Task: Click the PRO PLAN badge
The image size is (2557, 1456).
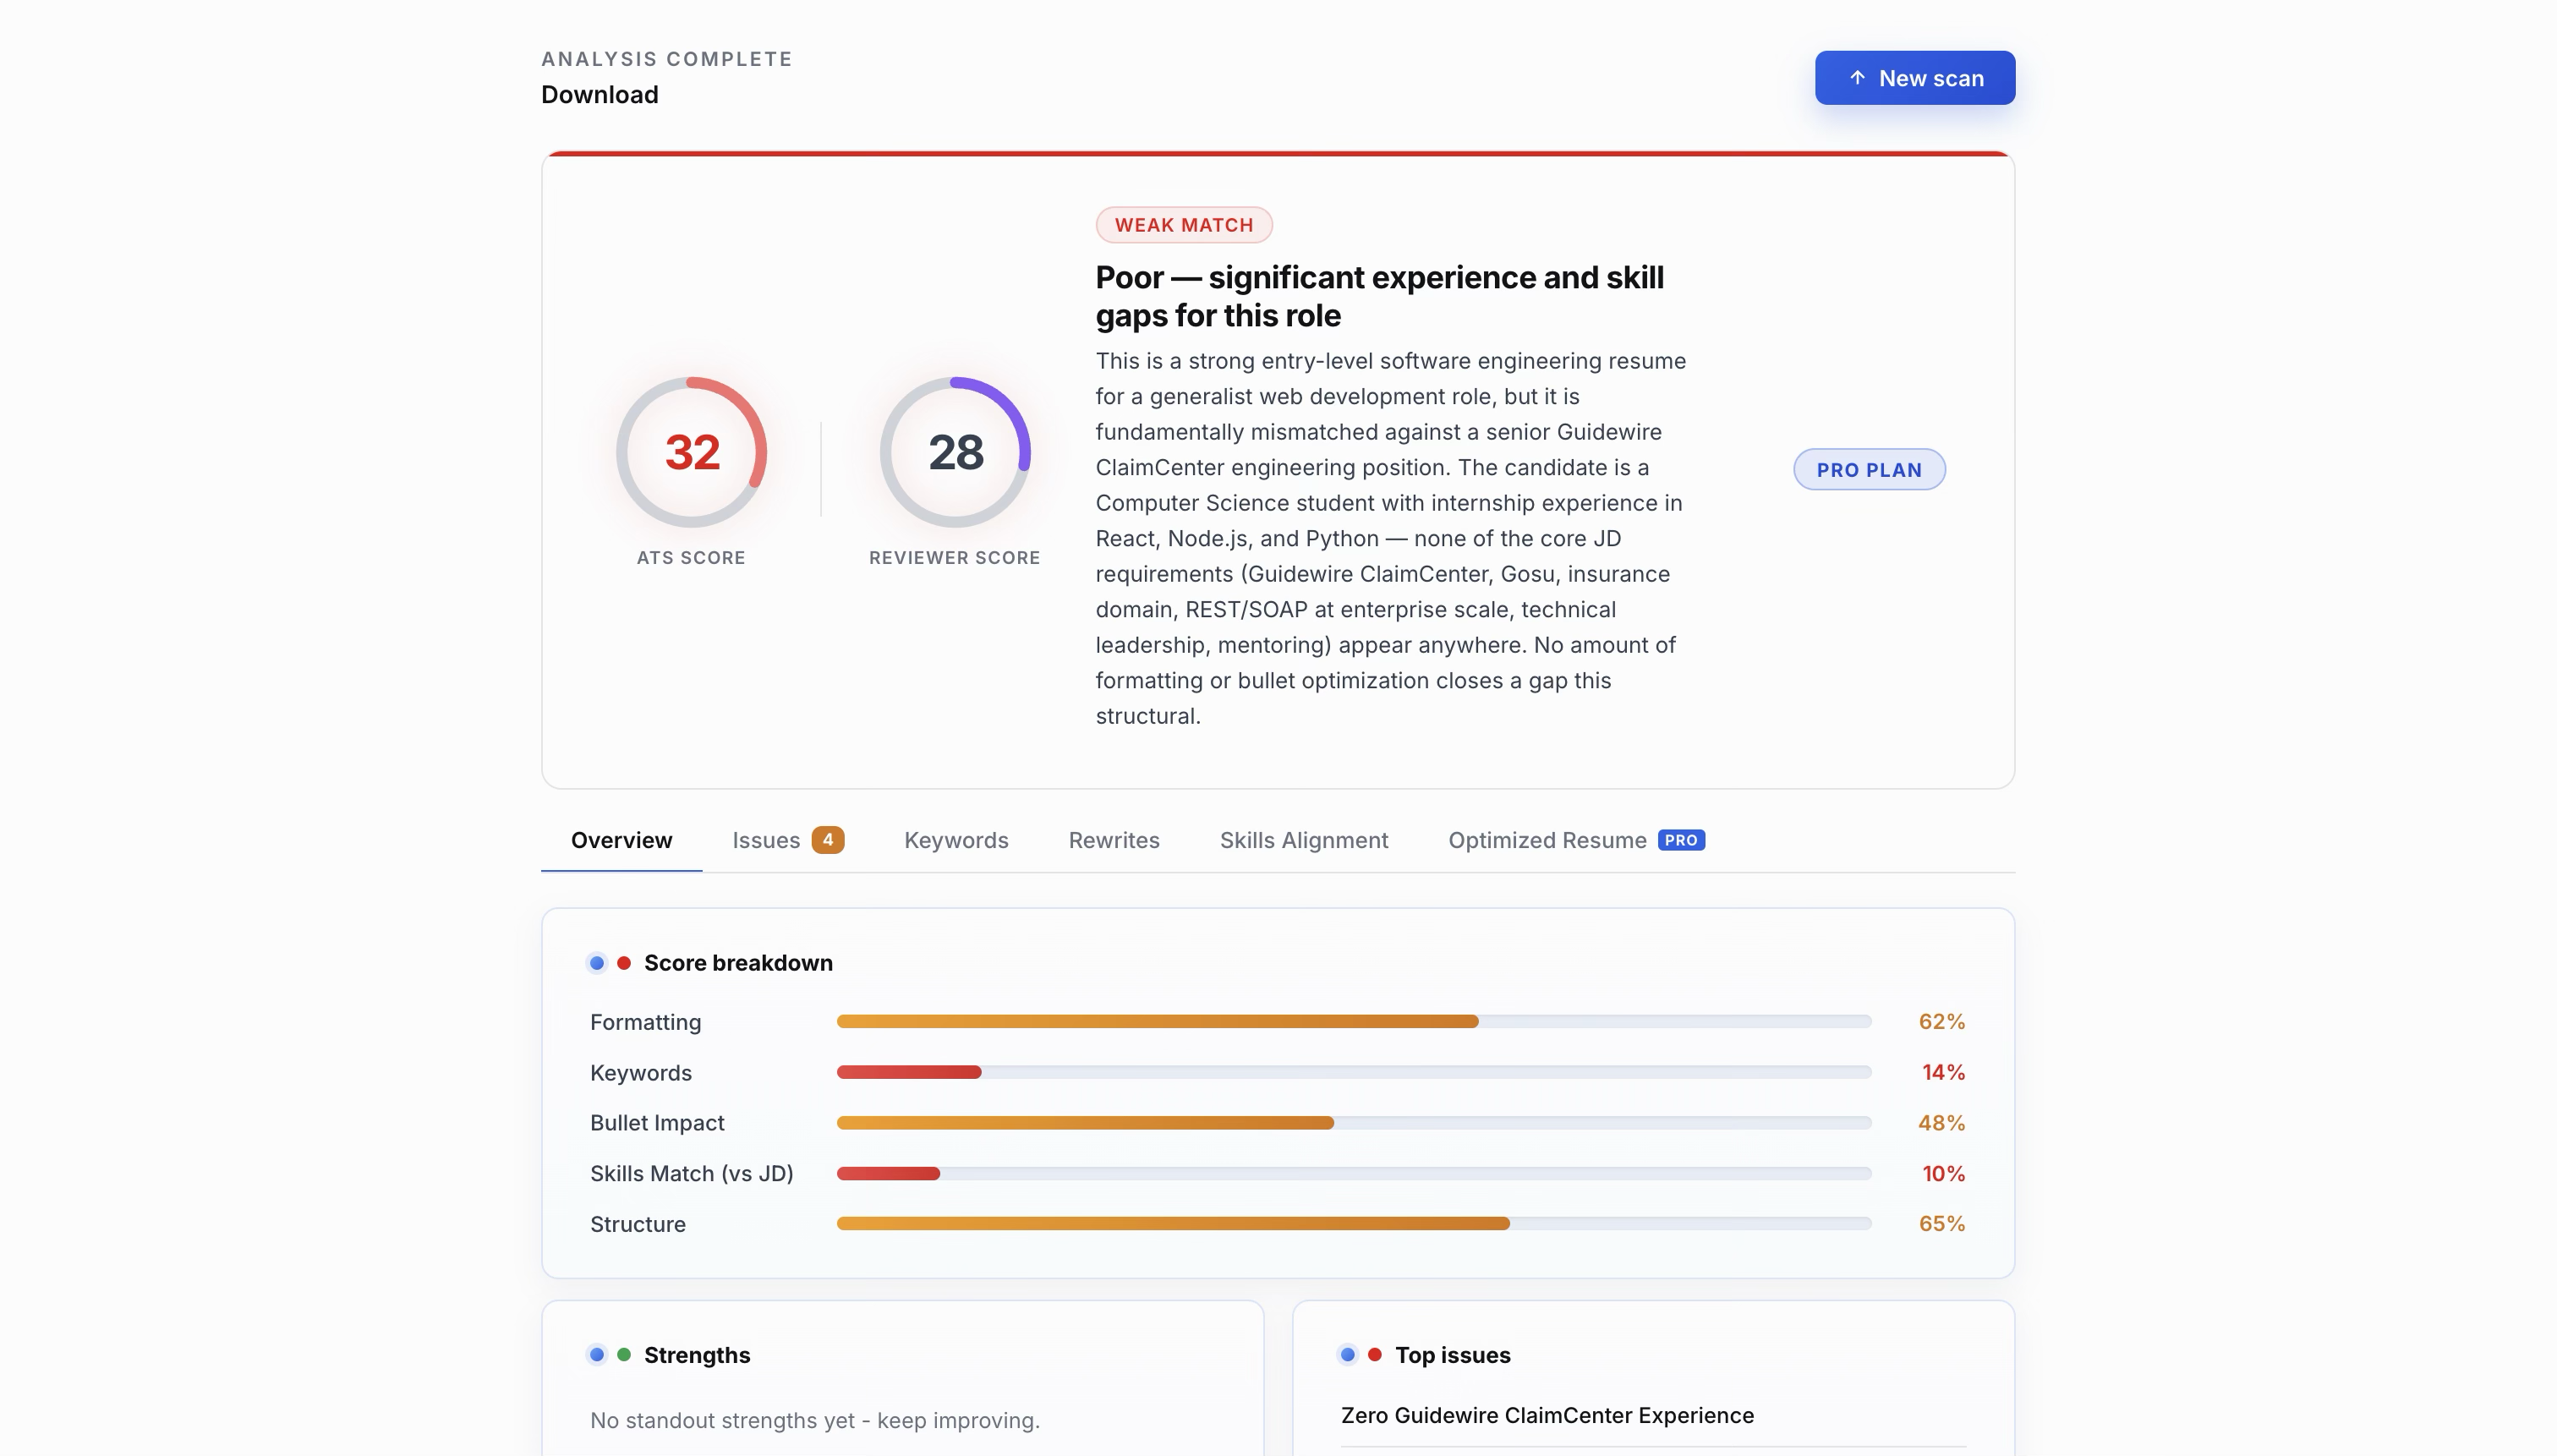Action: tap(1868, 470)
